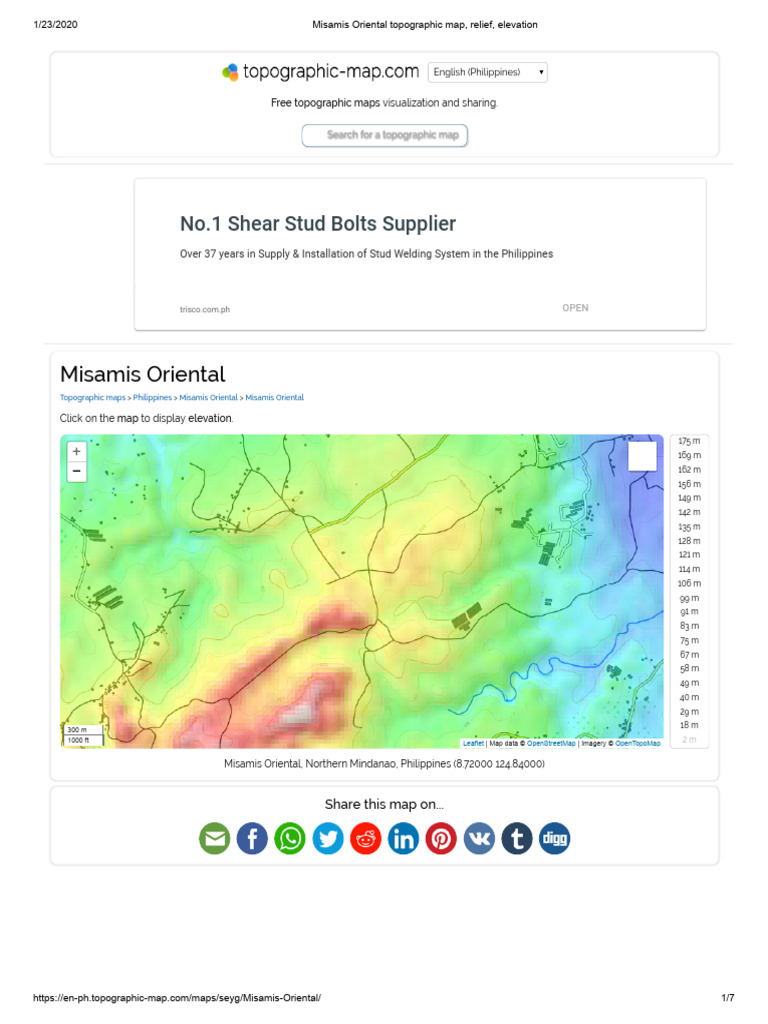Share map via Email icon
Screen dimensions: 768x1024
coord(214,839)
